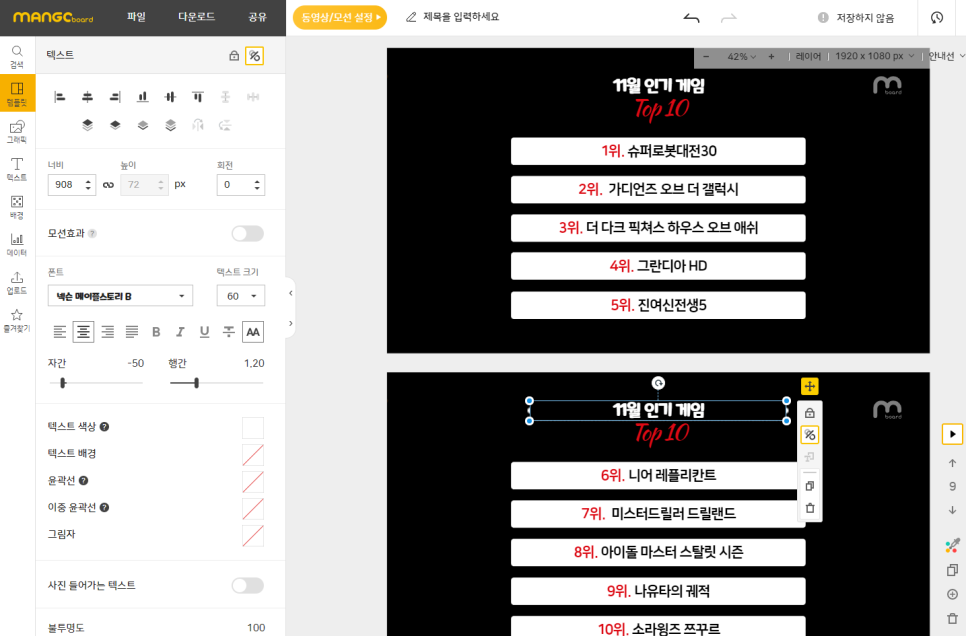The image size is (966, 636).
Task: Click the MANGOboard logo
Action: tap(53, 17)
